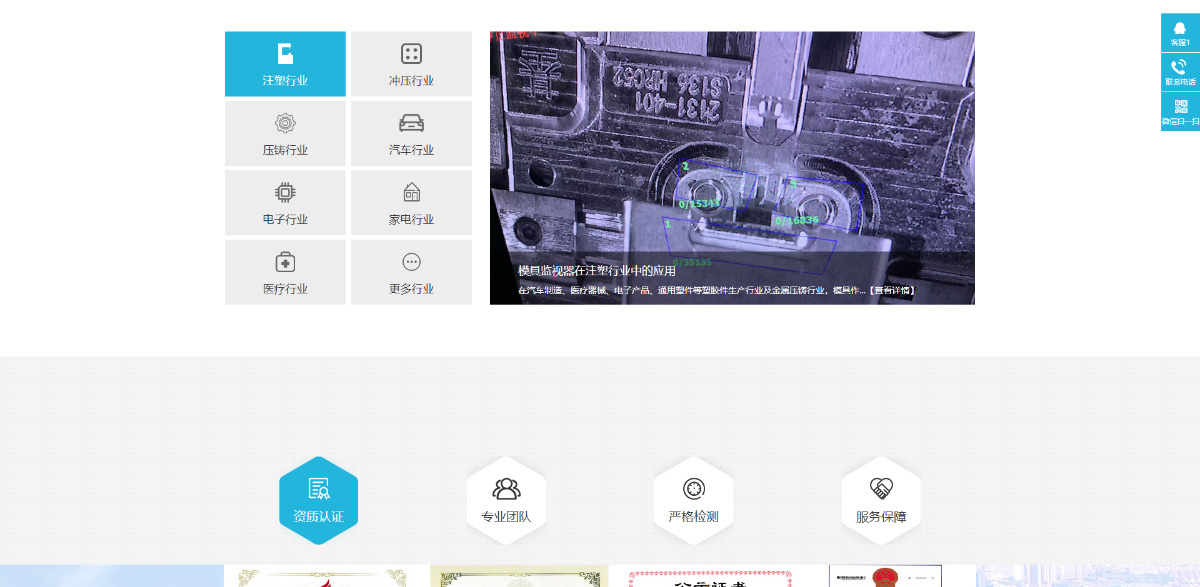Click the 客服1 QQ customer service icon
The image size is (1200, 587).
coord(1180,31)
